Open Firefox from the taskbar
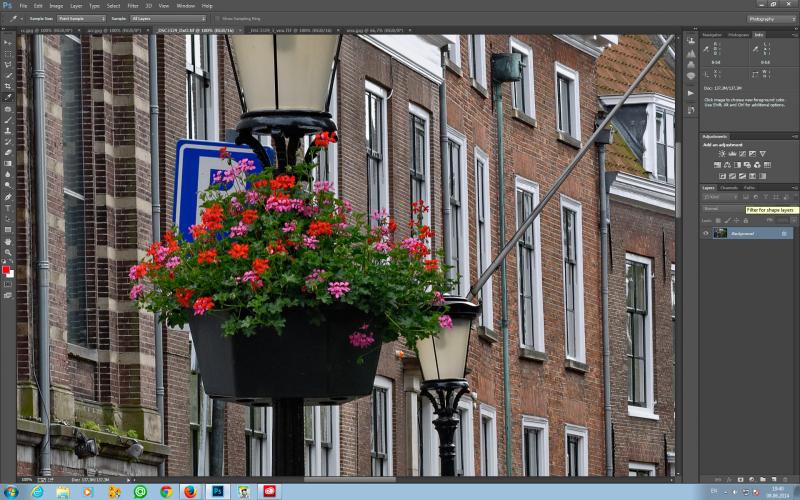Image resolution: width=800 pixels, height=500 pixels. point(190,492)
